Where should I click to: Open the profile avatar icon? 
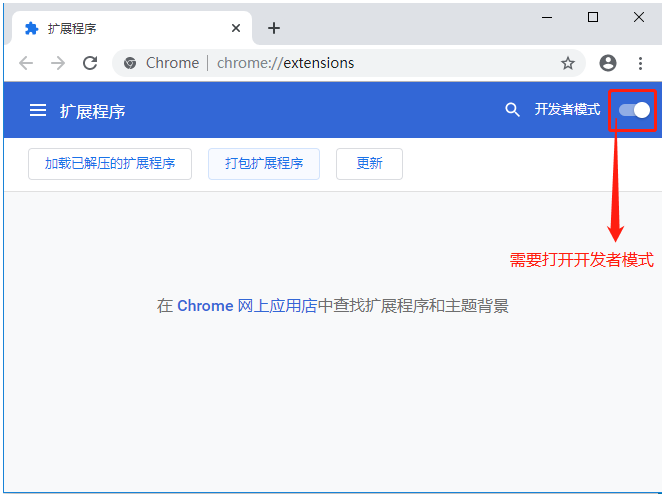click(x=608, y=63)
